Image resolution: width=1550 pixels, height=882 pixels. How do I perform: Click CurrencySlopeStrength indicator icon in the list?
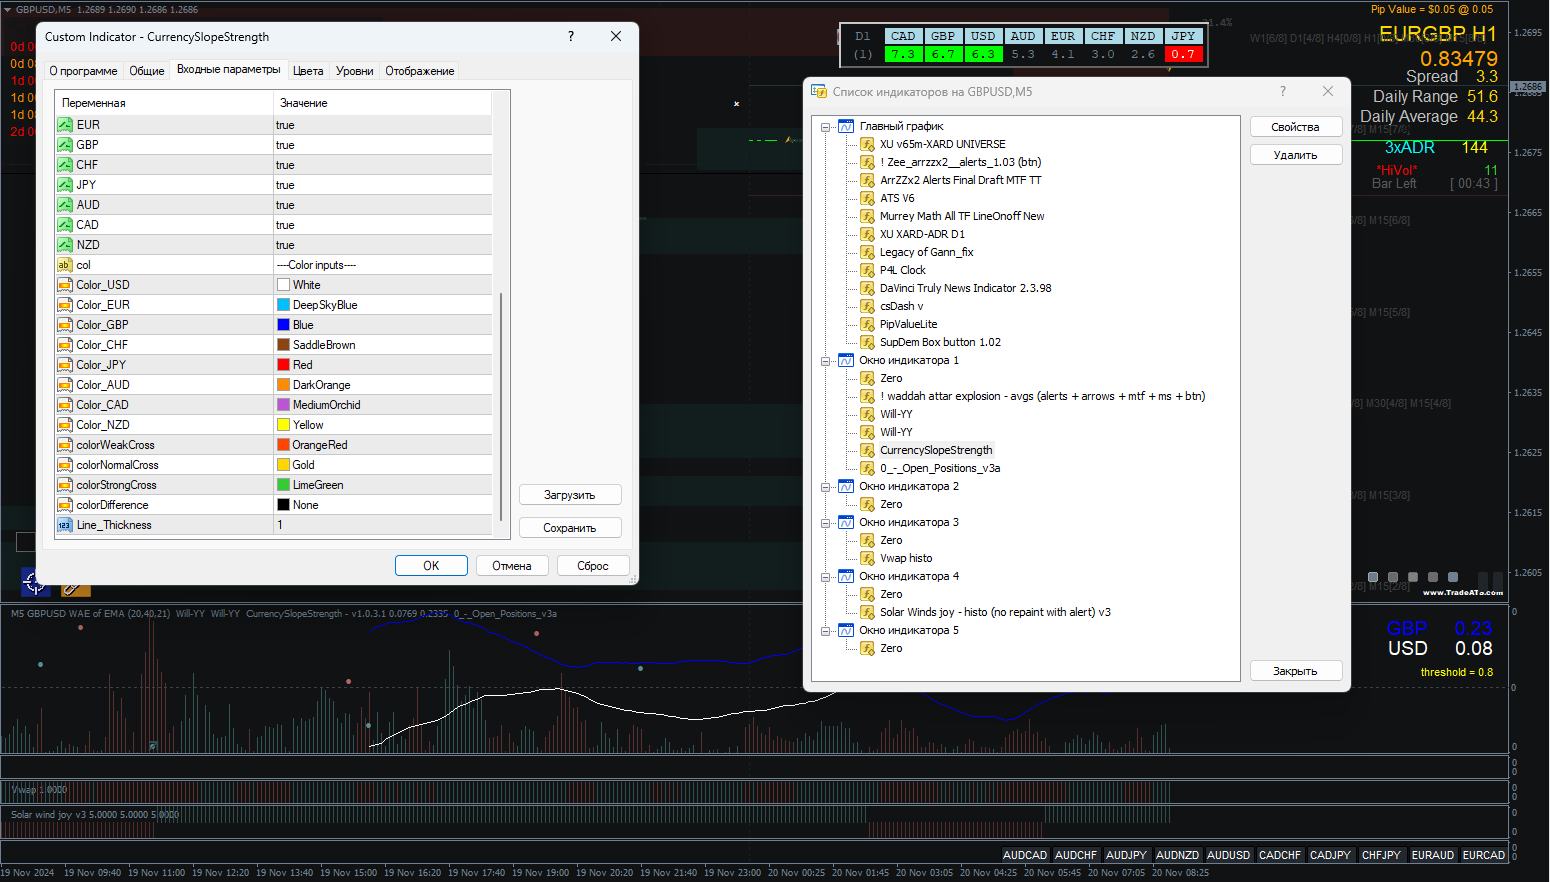click(x=867, y=450)
